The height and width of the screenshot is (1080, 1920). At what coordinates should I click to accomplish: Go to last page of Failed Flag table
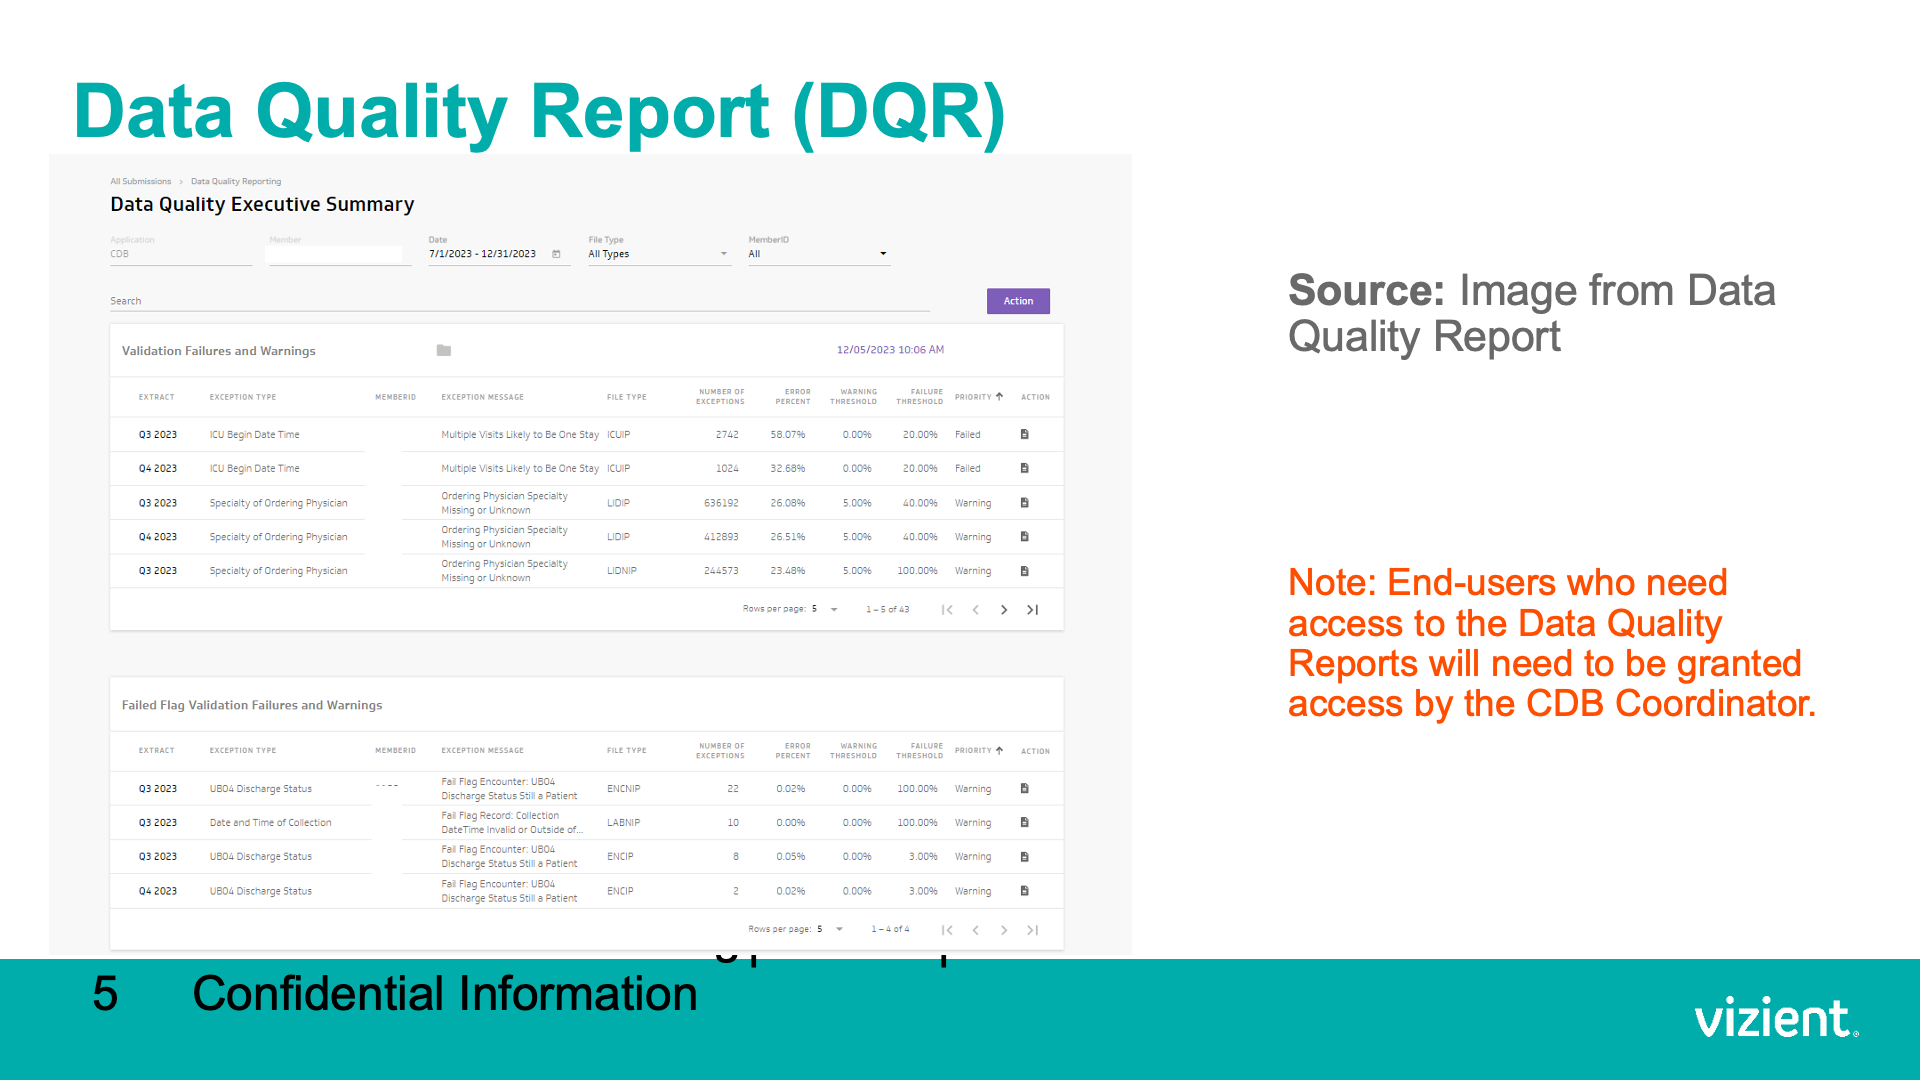(x=1033, y=930)
